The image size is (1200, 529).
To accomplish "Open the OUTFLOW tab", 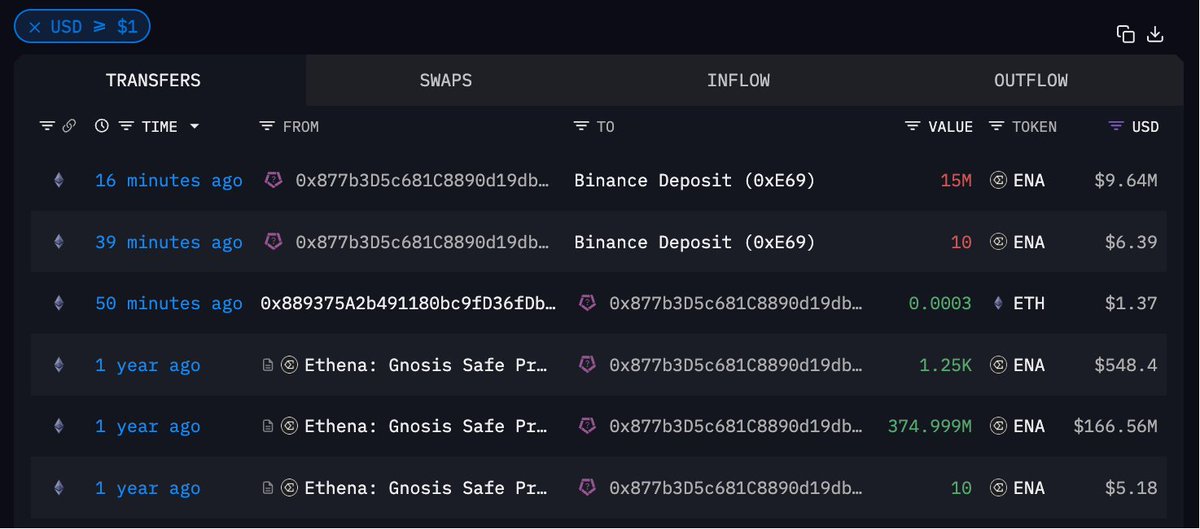I will click(x=1031, y=80).
